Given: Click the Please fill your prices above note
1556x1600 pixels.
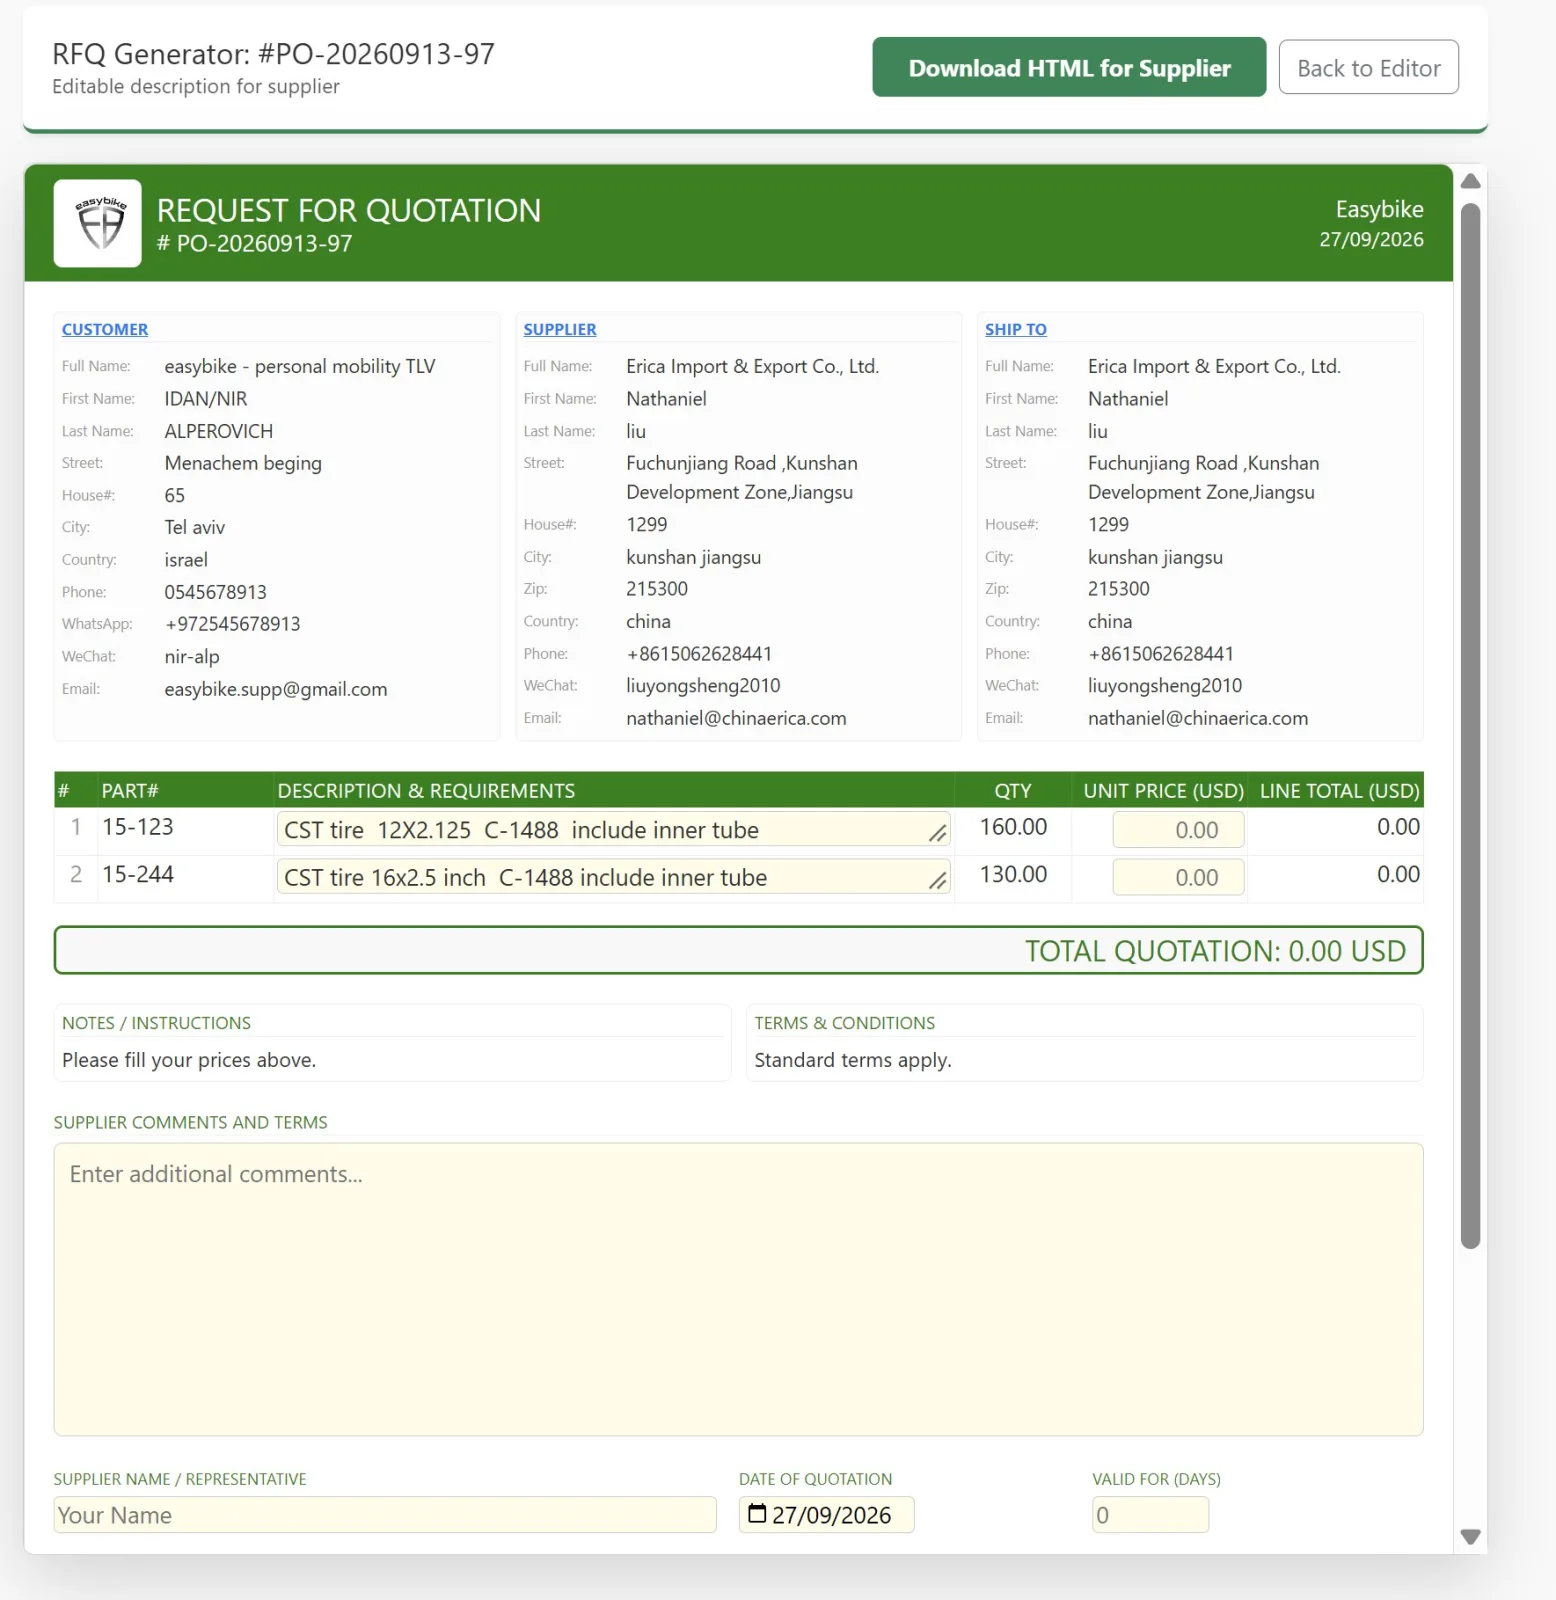Looking at the screenshot, I should 189,1060.
